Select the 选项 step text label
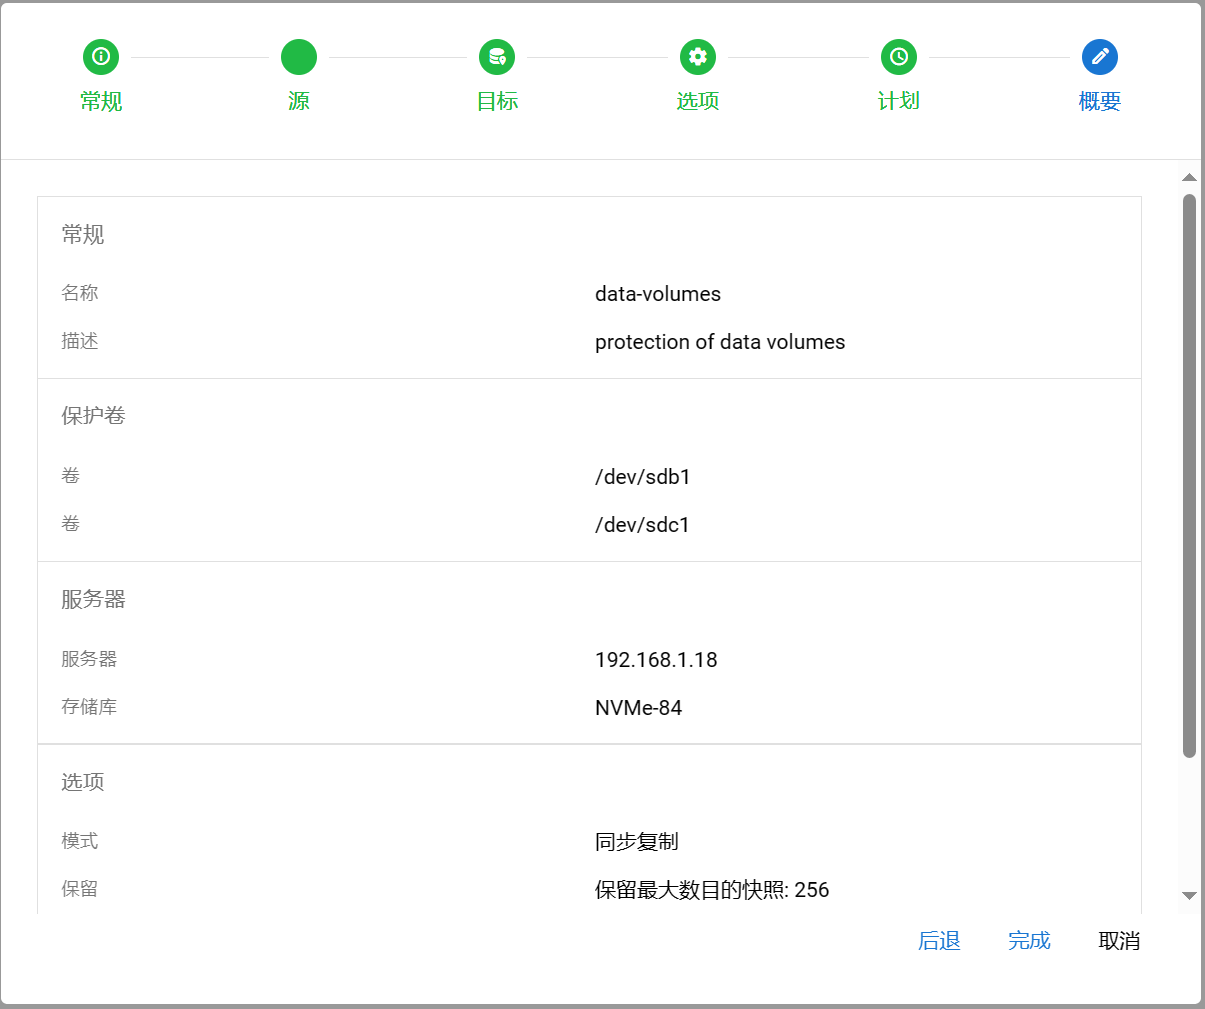Image resolution: width=1205 pixels, height=1009 pixels. tap(698, 101)
